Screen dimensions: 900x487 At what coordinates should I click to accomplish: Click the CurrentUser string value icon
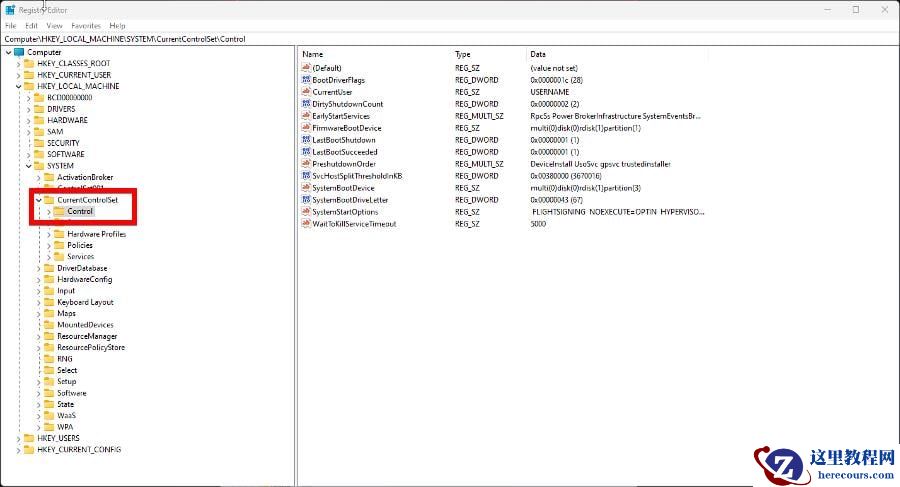[x=306, y=92]
